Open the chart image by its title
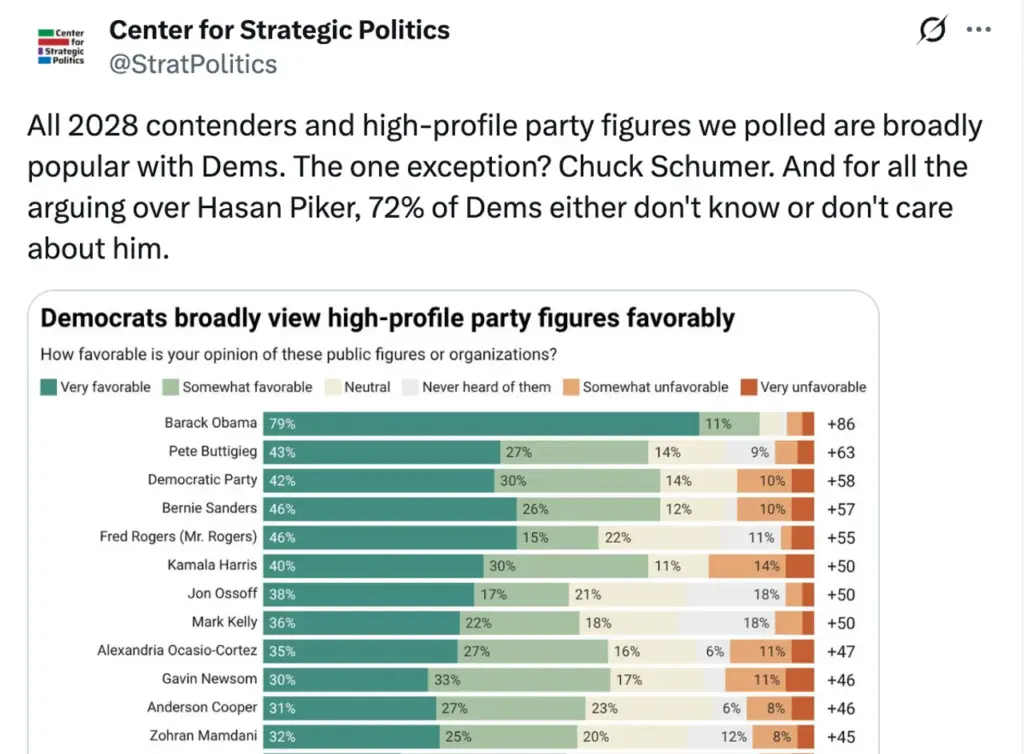Screen dimensions: 1024x754 [387, 318]
